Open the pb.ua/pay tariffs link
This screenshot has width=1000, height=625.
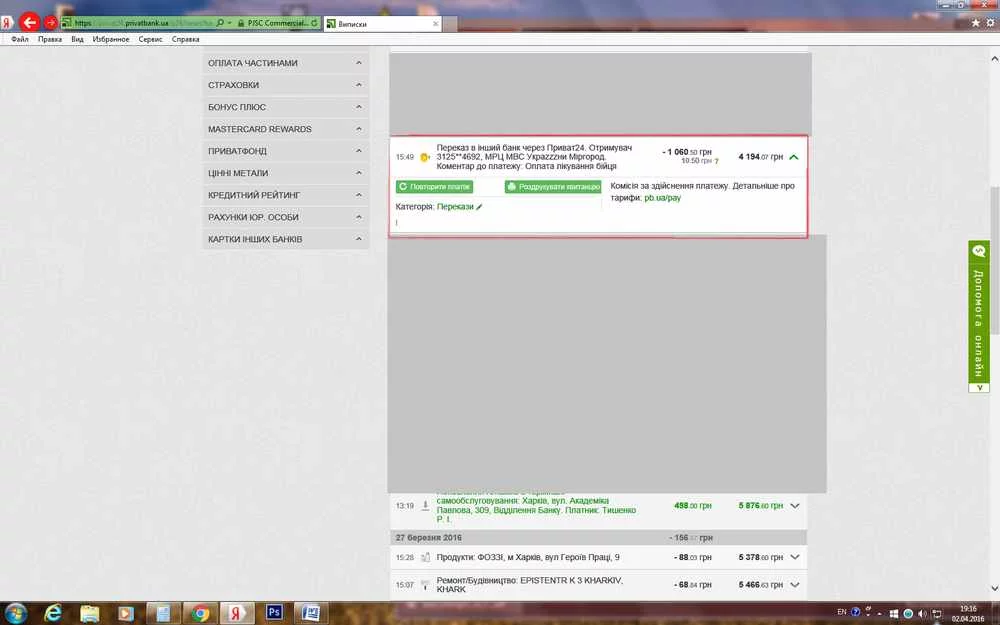tap(663, 198)
